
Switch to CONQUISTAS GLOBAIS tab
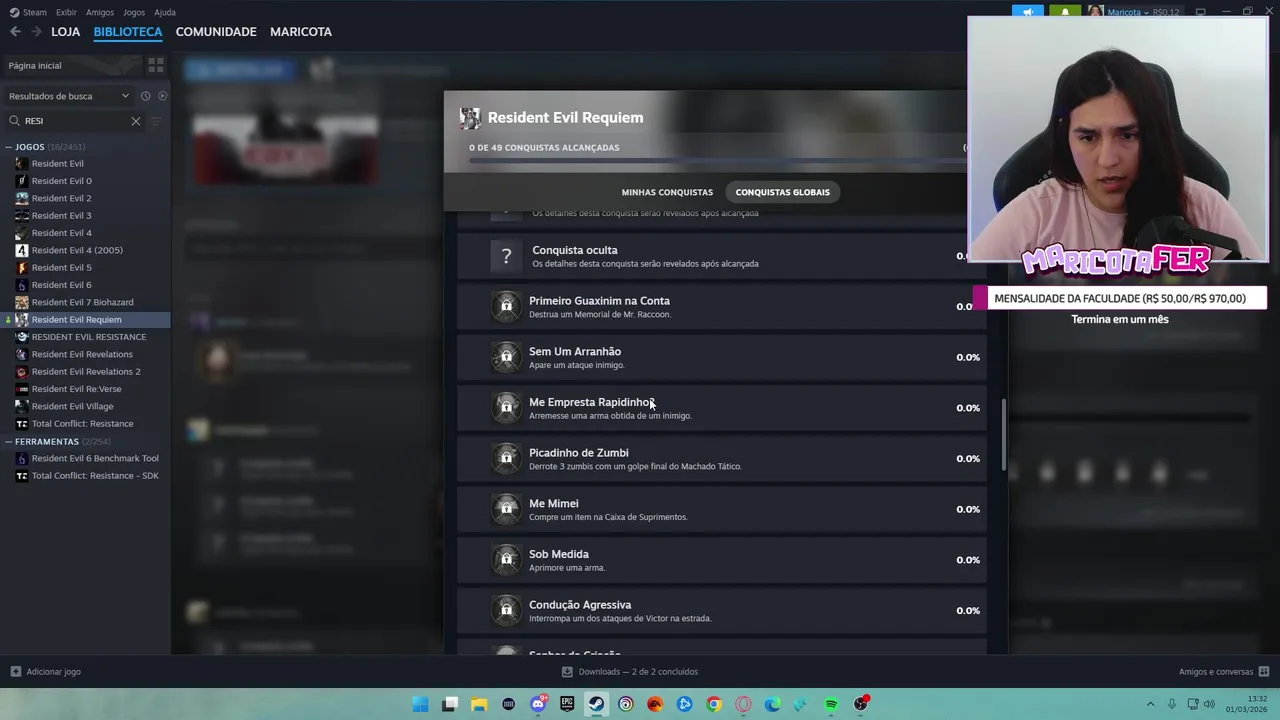783,192
